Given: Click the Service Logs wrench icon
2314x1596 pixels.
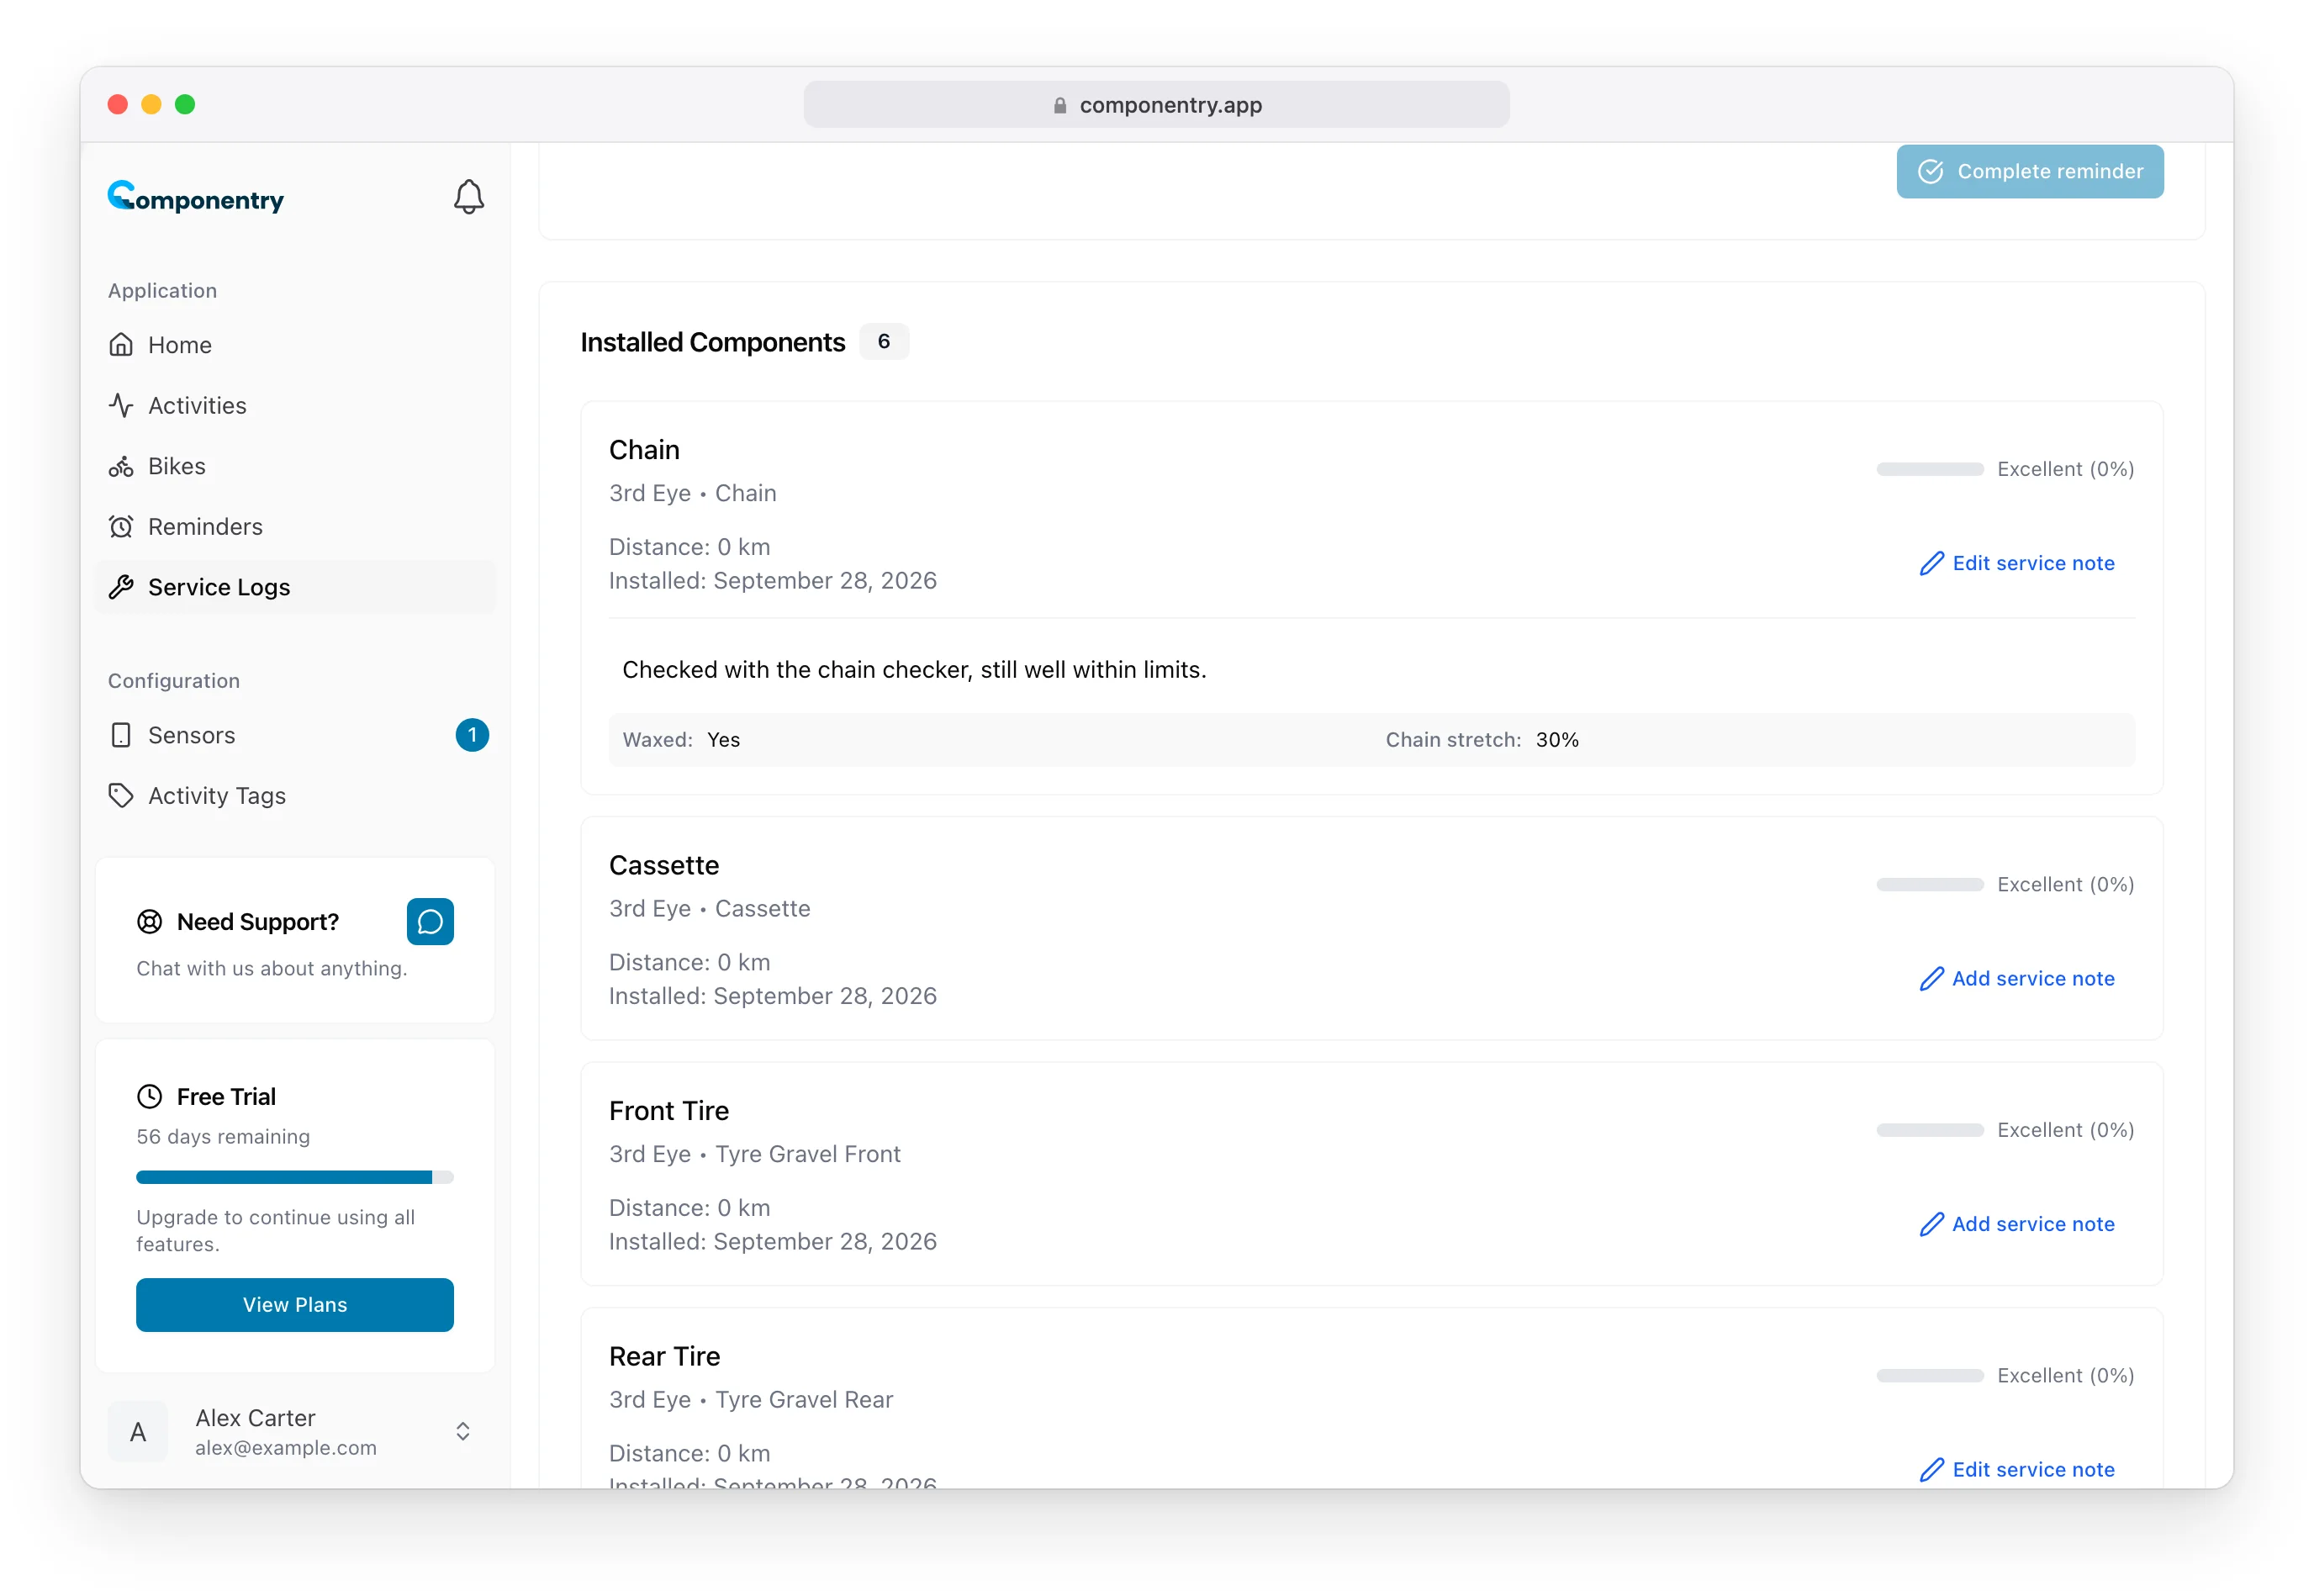Looking at the screenshot, I should click(x=121, y=587).
